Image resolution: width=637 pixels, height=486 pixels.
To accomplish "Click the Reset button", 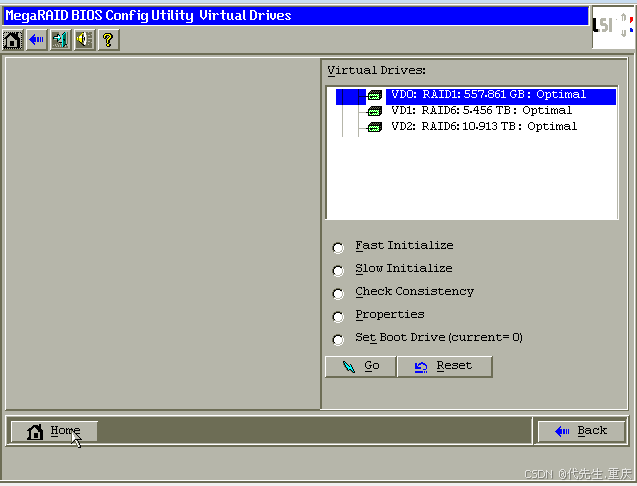I will point(444,367).
